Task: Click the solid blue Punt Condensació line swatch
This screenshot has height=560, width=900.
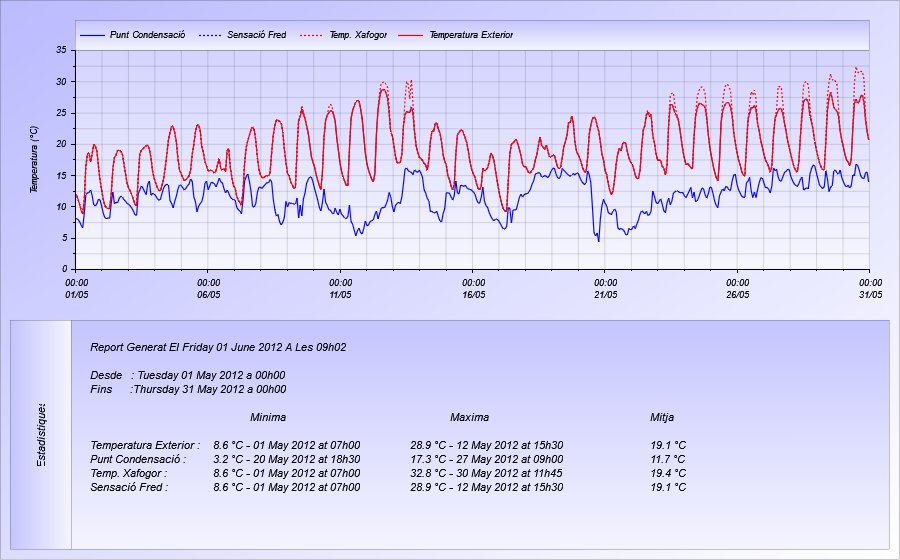Action: [x=91, y=35]
